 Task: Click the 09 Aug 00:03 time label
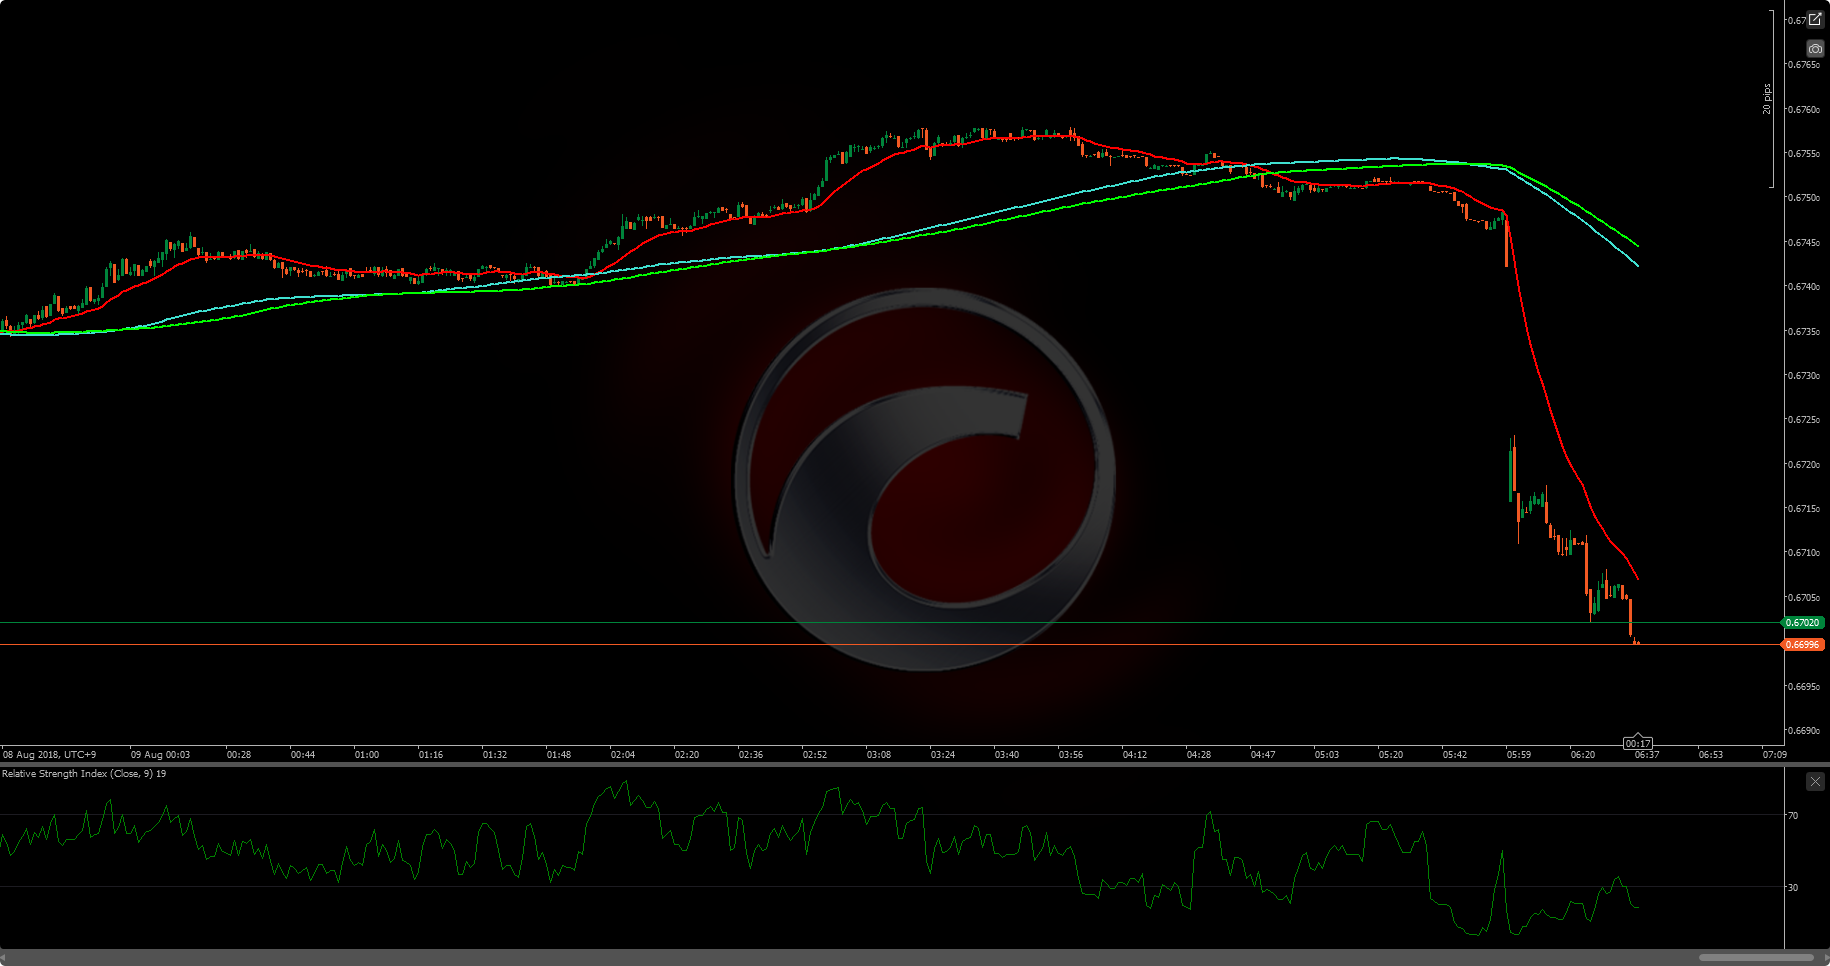point(160,755)
